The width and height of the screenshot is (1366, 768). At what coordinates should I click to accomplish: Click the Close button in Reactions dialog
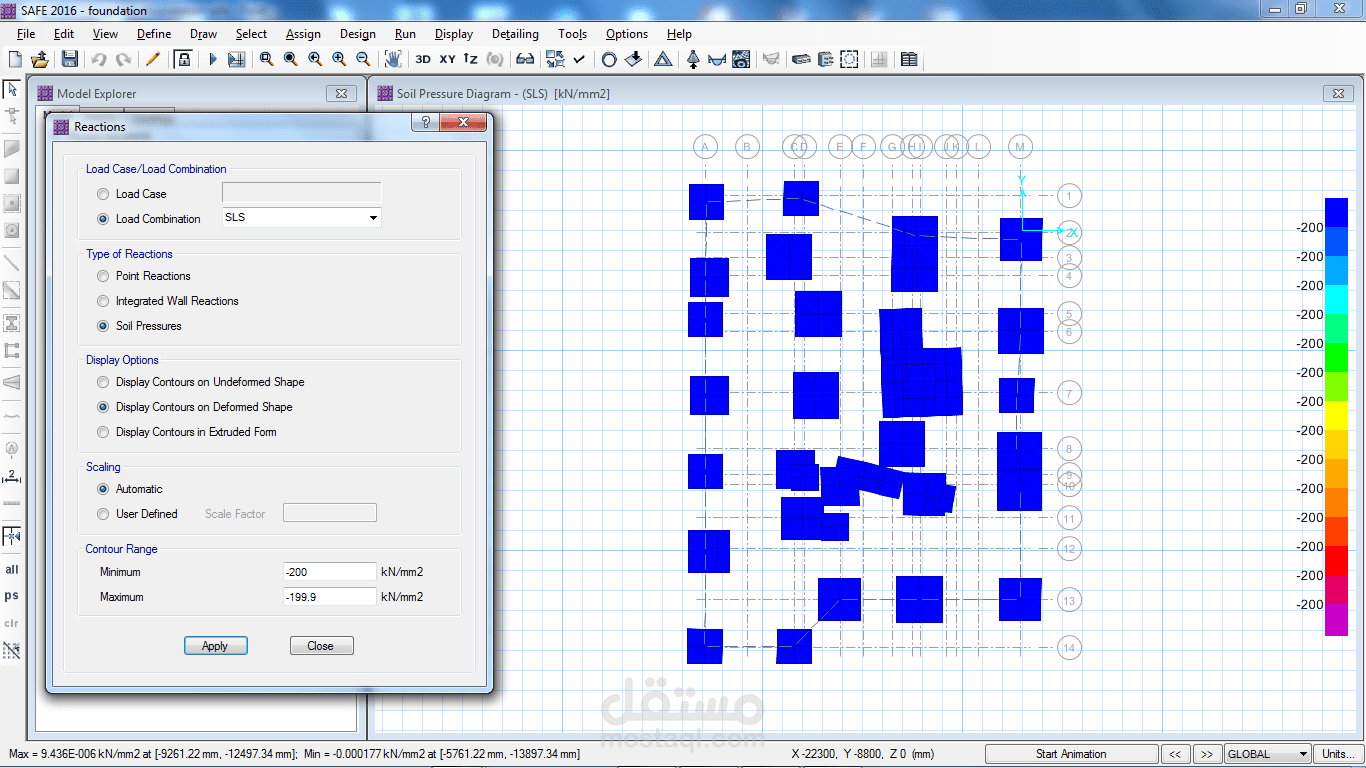(321, 646)
